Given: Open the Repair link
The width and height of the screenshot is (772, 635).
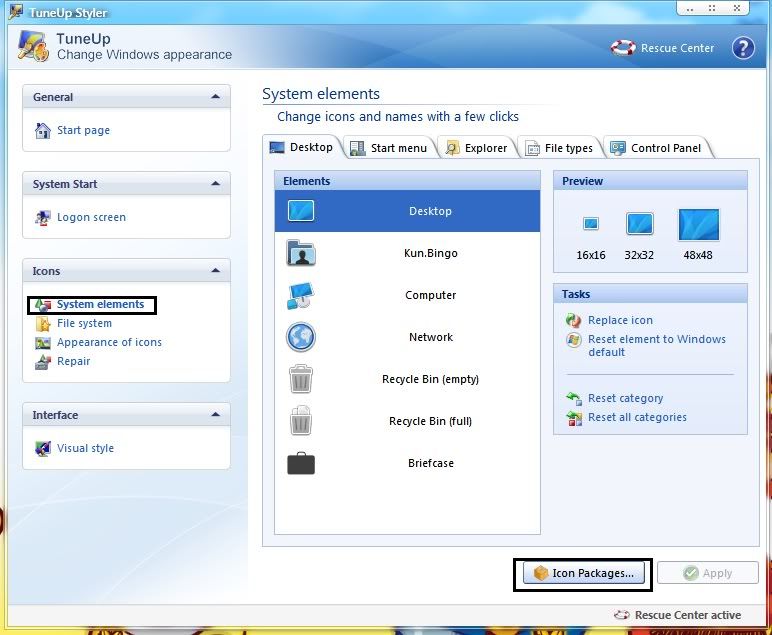Looking at the screenshot, I should tap(73, 362).
